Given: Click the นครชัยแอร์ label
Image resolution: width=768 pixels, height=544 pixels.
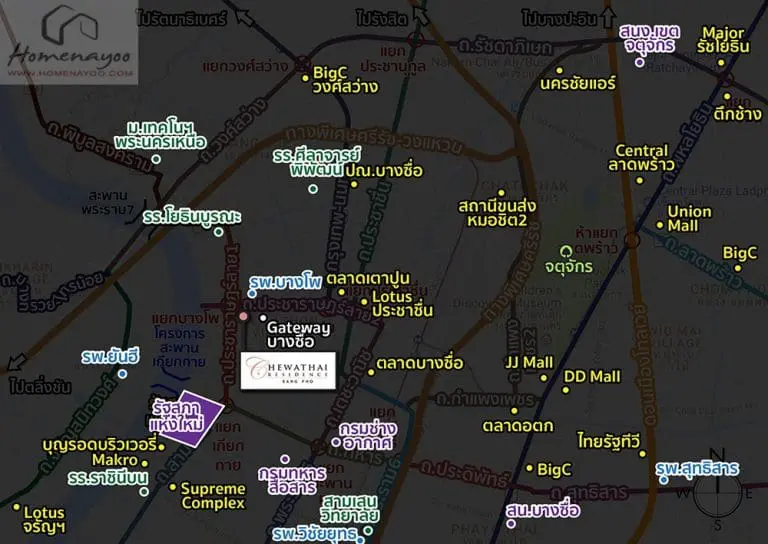Looking at the screenshot, I should pyautogui.click(x=578, y=83).
